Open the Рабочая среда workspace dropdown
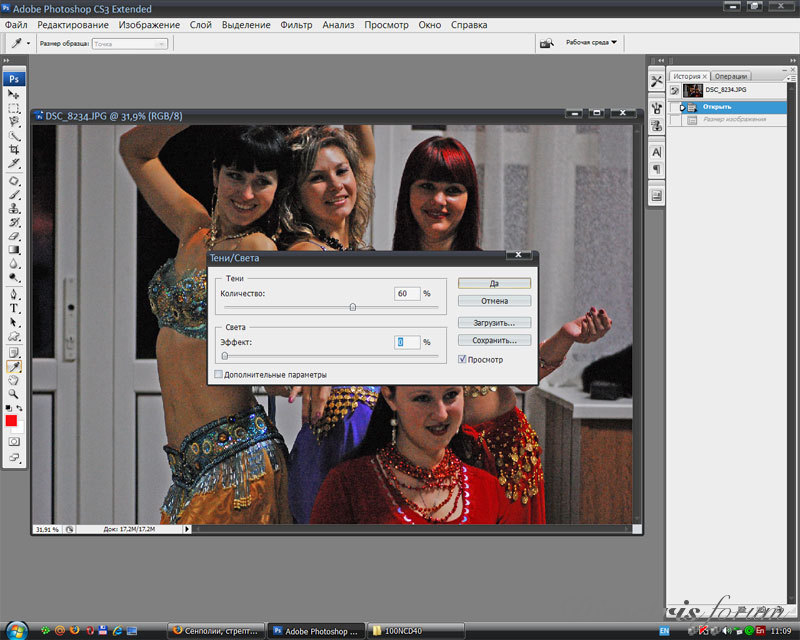800x640 pixels. tap(592, 43)
